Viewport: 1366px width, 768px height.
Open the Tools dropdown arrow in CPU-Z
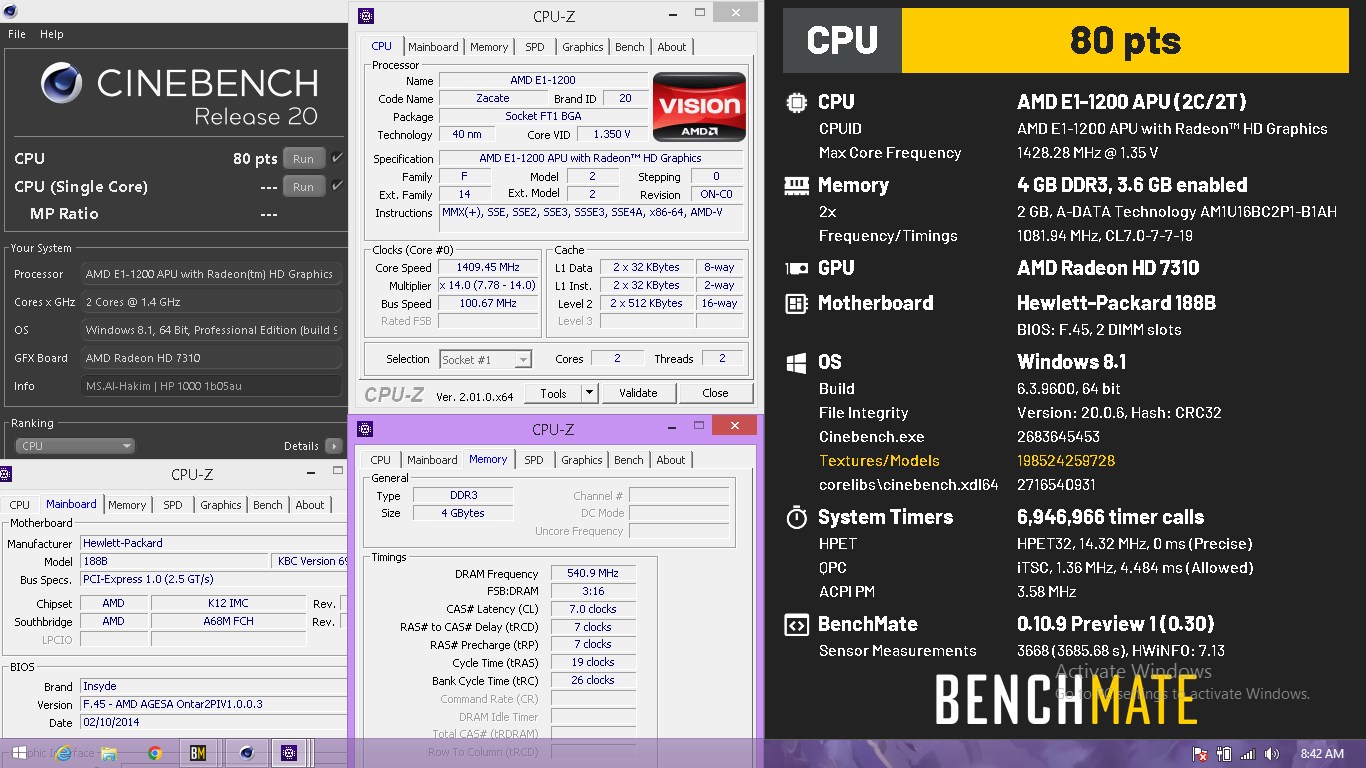(589, 393)
